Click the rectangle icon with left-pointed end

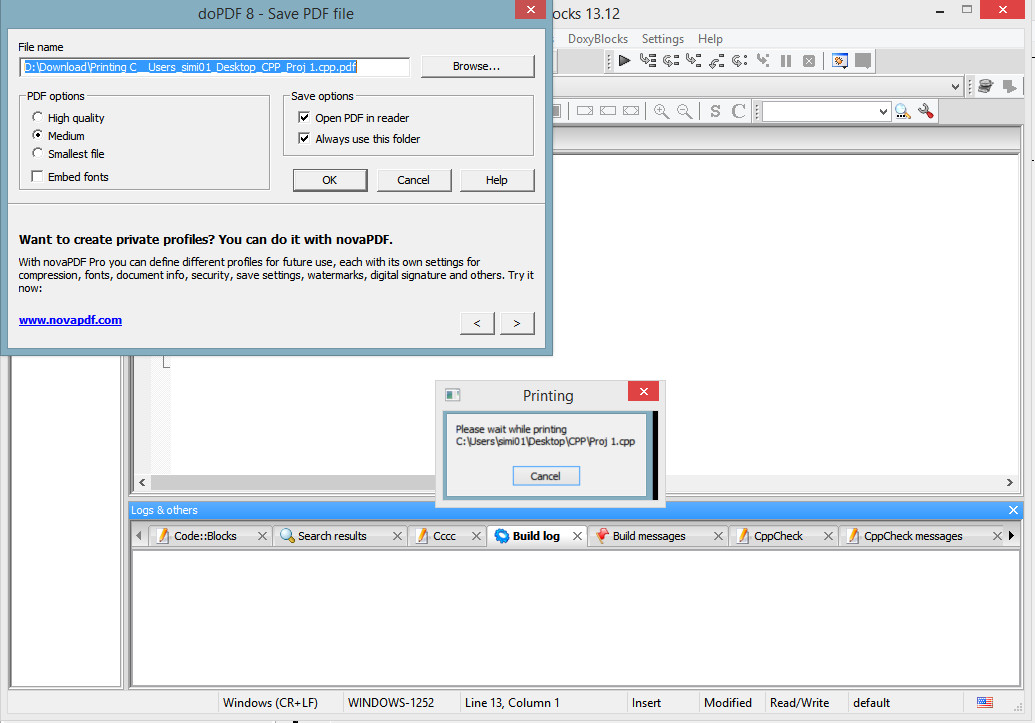[x=608, y=111]
